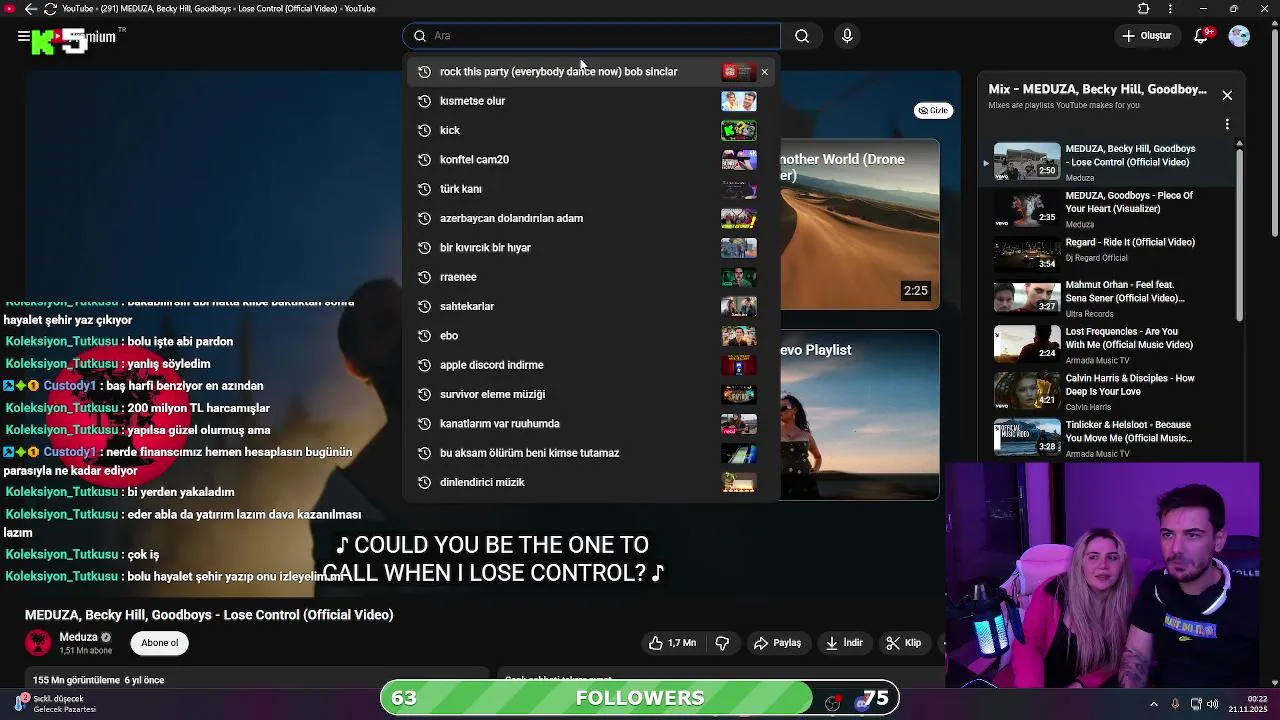The width and height of the screenshot is (1280, 720).
Task: Open the YouTube hamburger guide menu
Action: 23,36
